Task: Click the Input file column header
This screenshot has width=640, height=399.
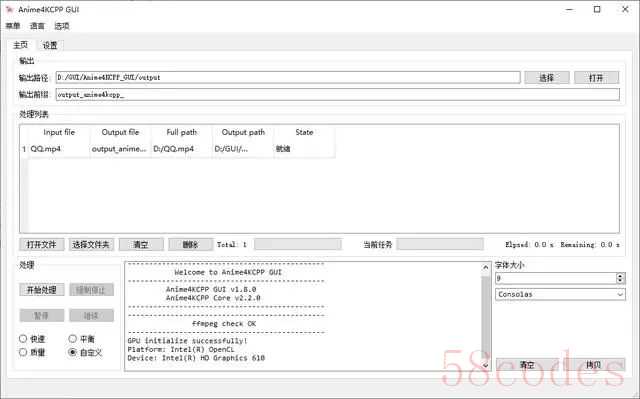Action: tap(59, 132)
